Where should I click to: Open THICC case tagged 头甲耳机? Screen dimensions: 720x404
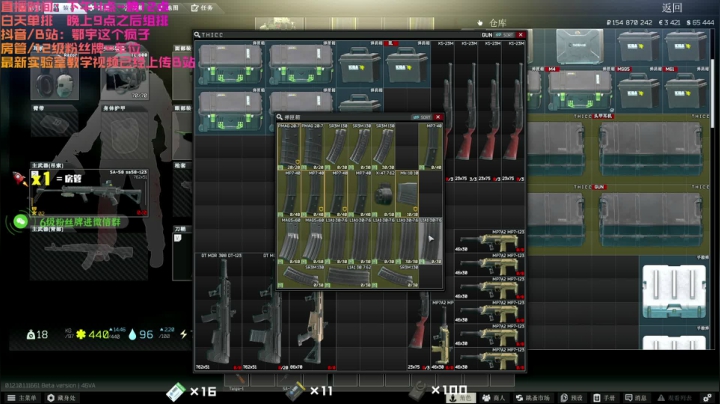point(556,149)
